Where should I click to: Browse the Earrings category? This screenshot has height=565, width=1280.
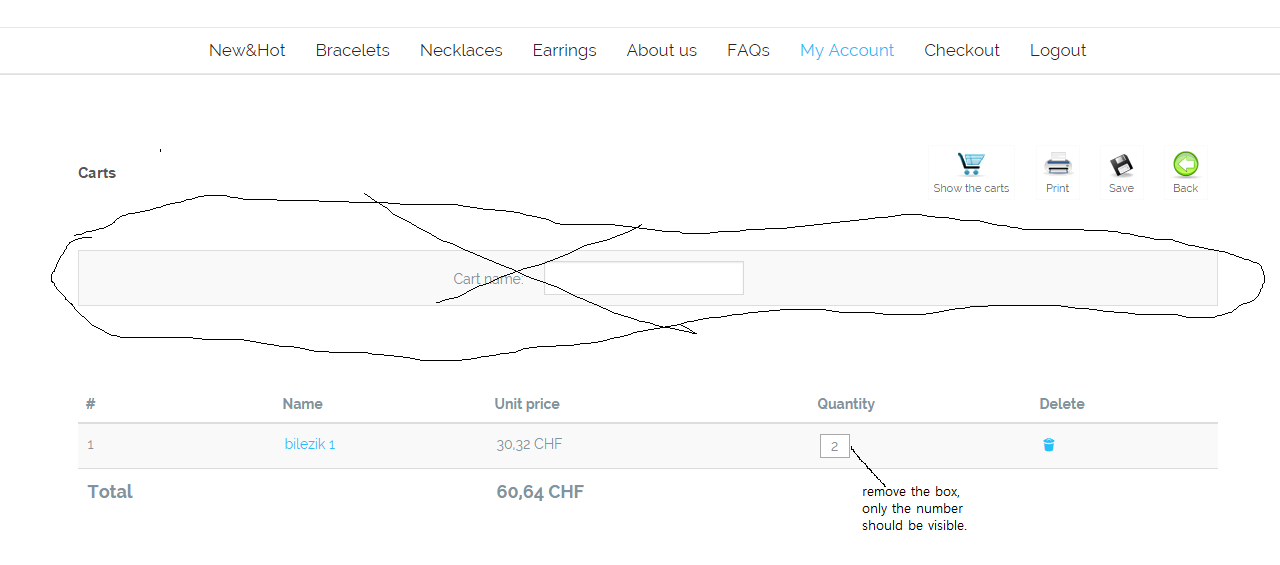pyautogui.click(x=564, y=50)
